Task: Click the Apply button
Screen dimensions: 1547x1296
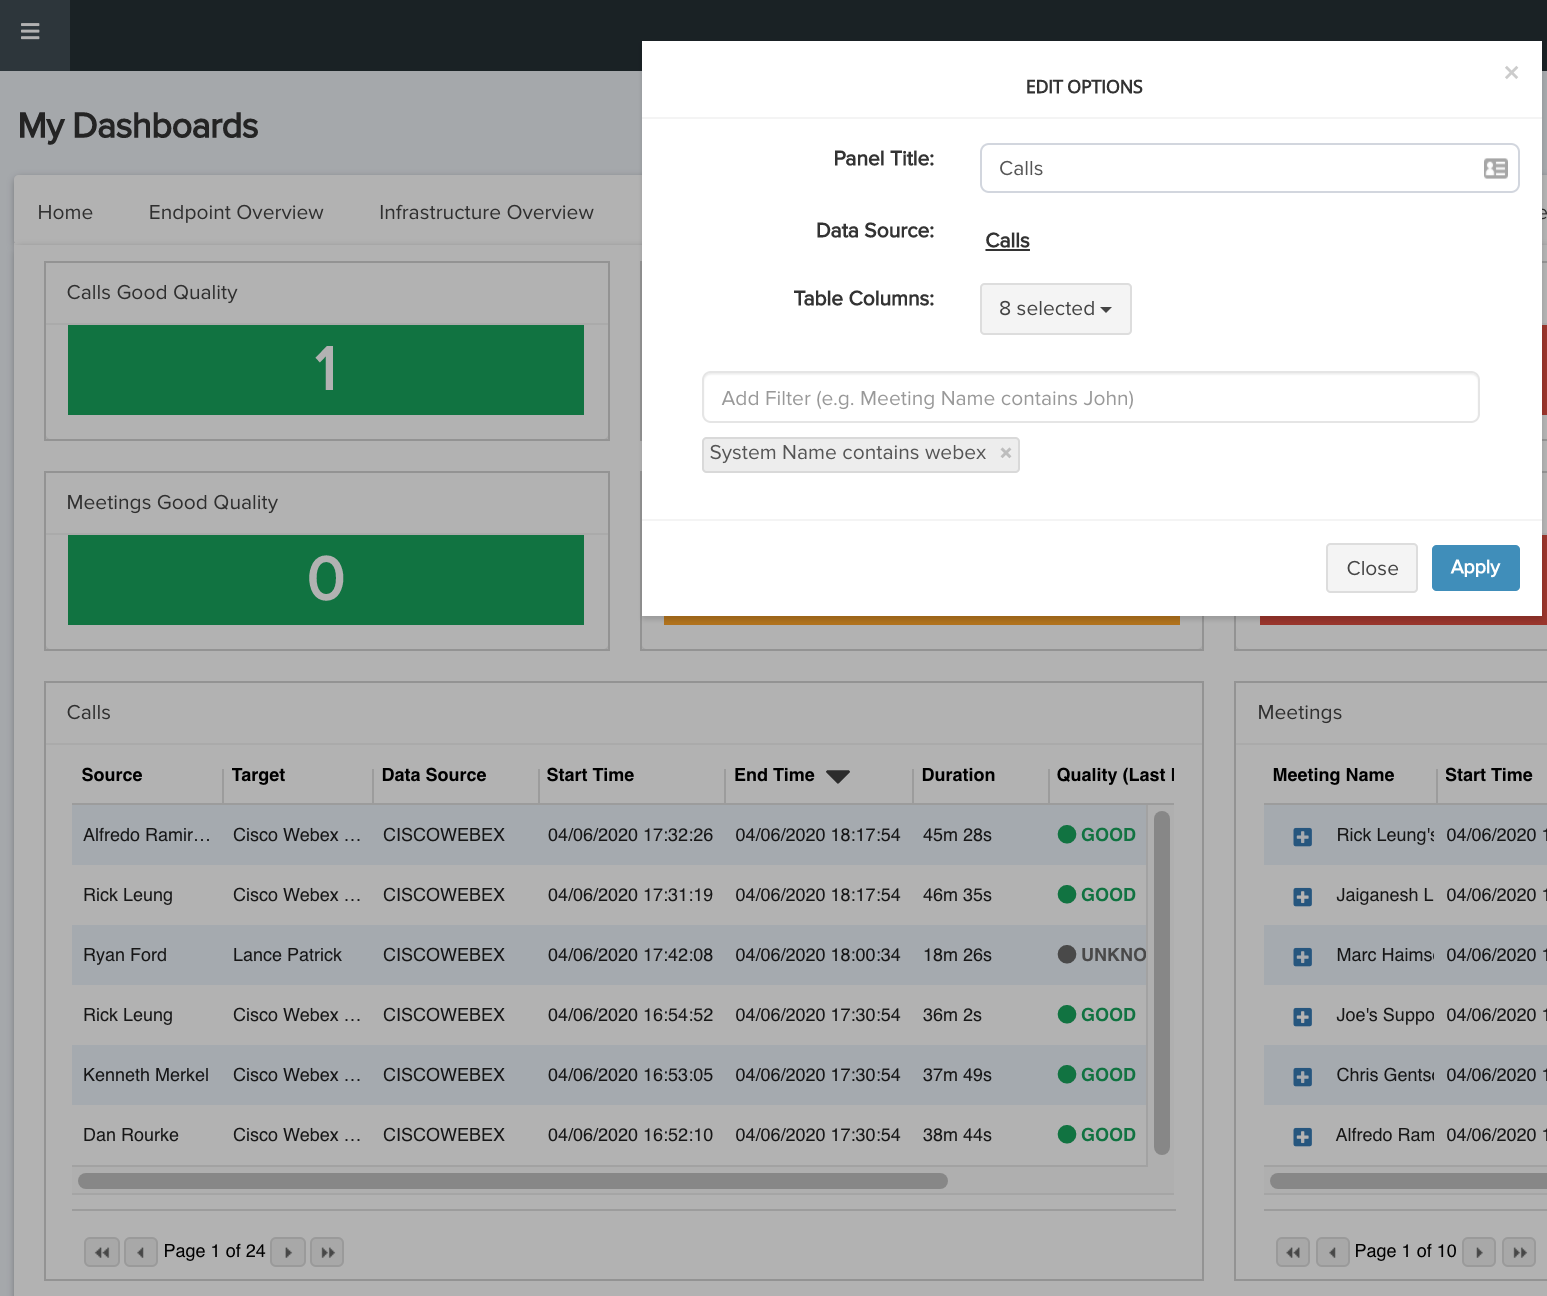Action: (x=1475, y=568)
